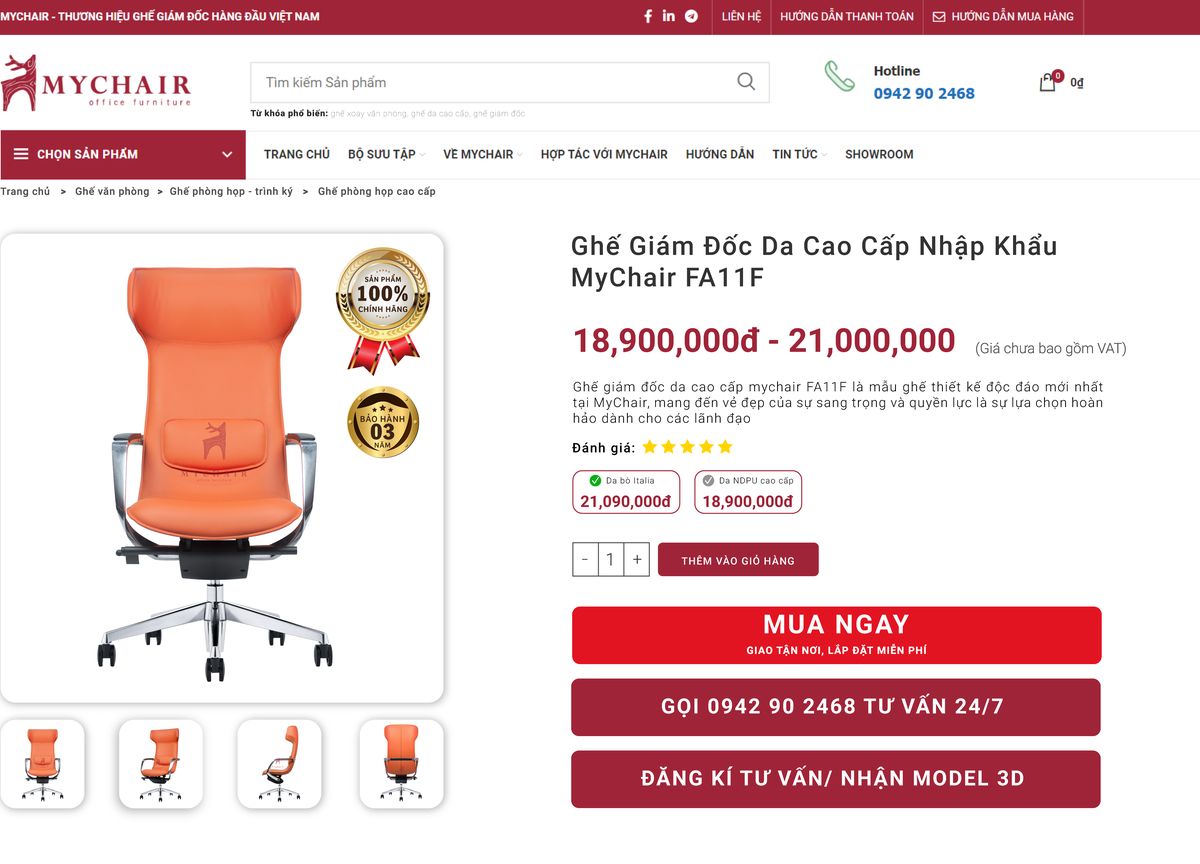Expand the Bộ sưu tập menu

[386, 154]
